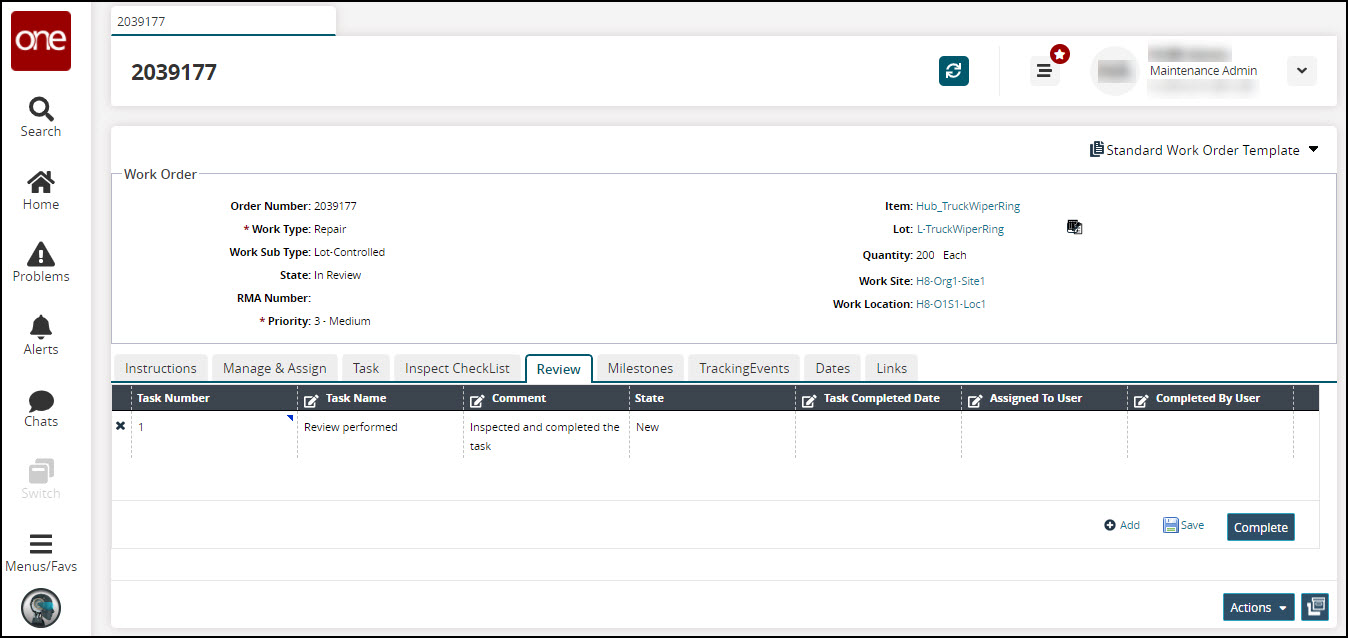
Task: Click the Comment column edit icon
Action: 477,400
